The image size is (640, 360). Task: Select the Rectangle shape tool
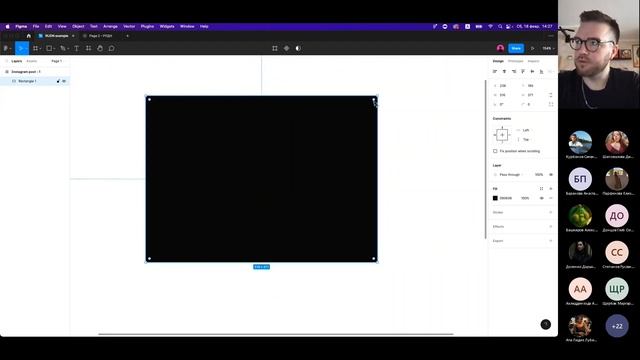point(49,48)
